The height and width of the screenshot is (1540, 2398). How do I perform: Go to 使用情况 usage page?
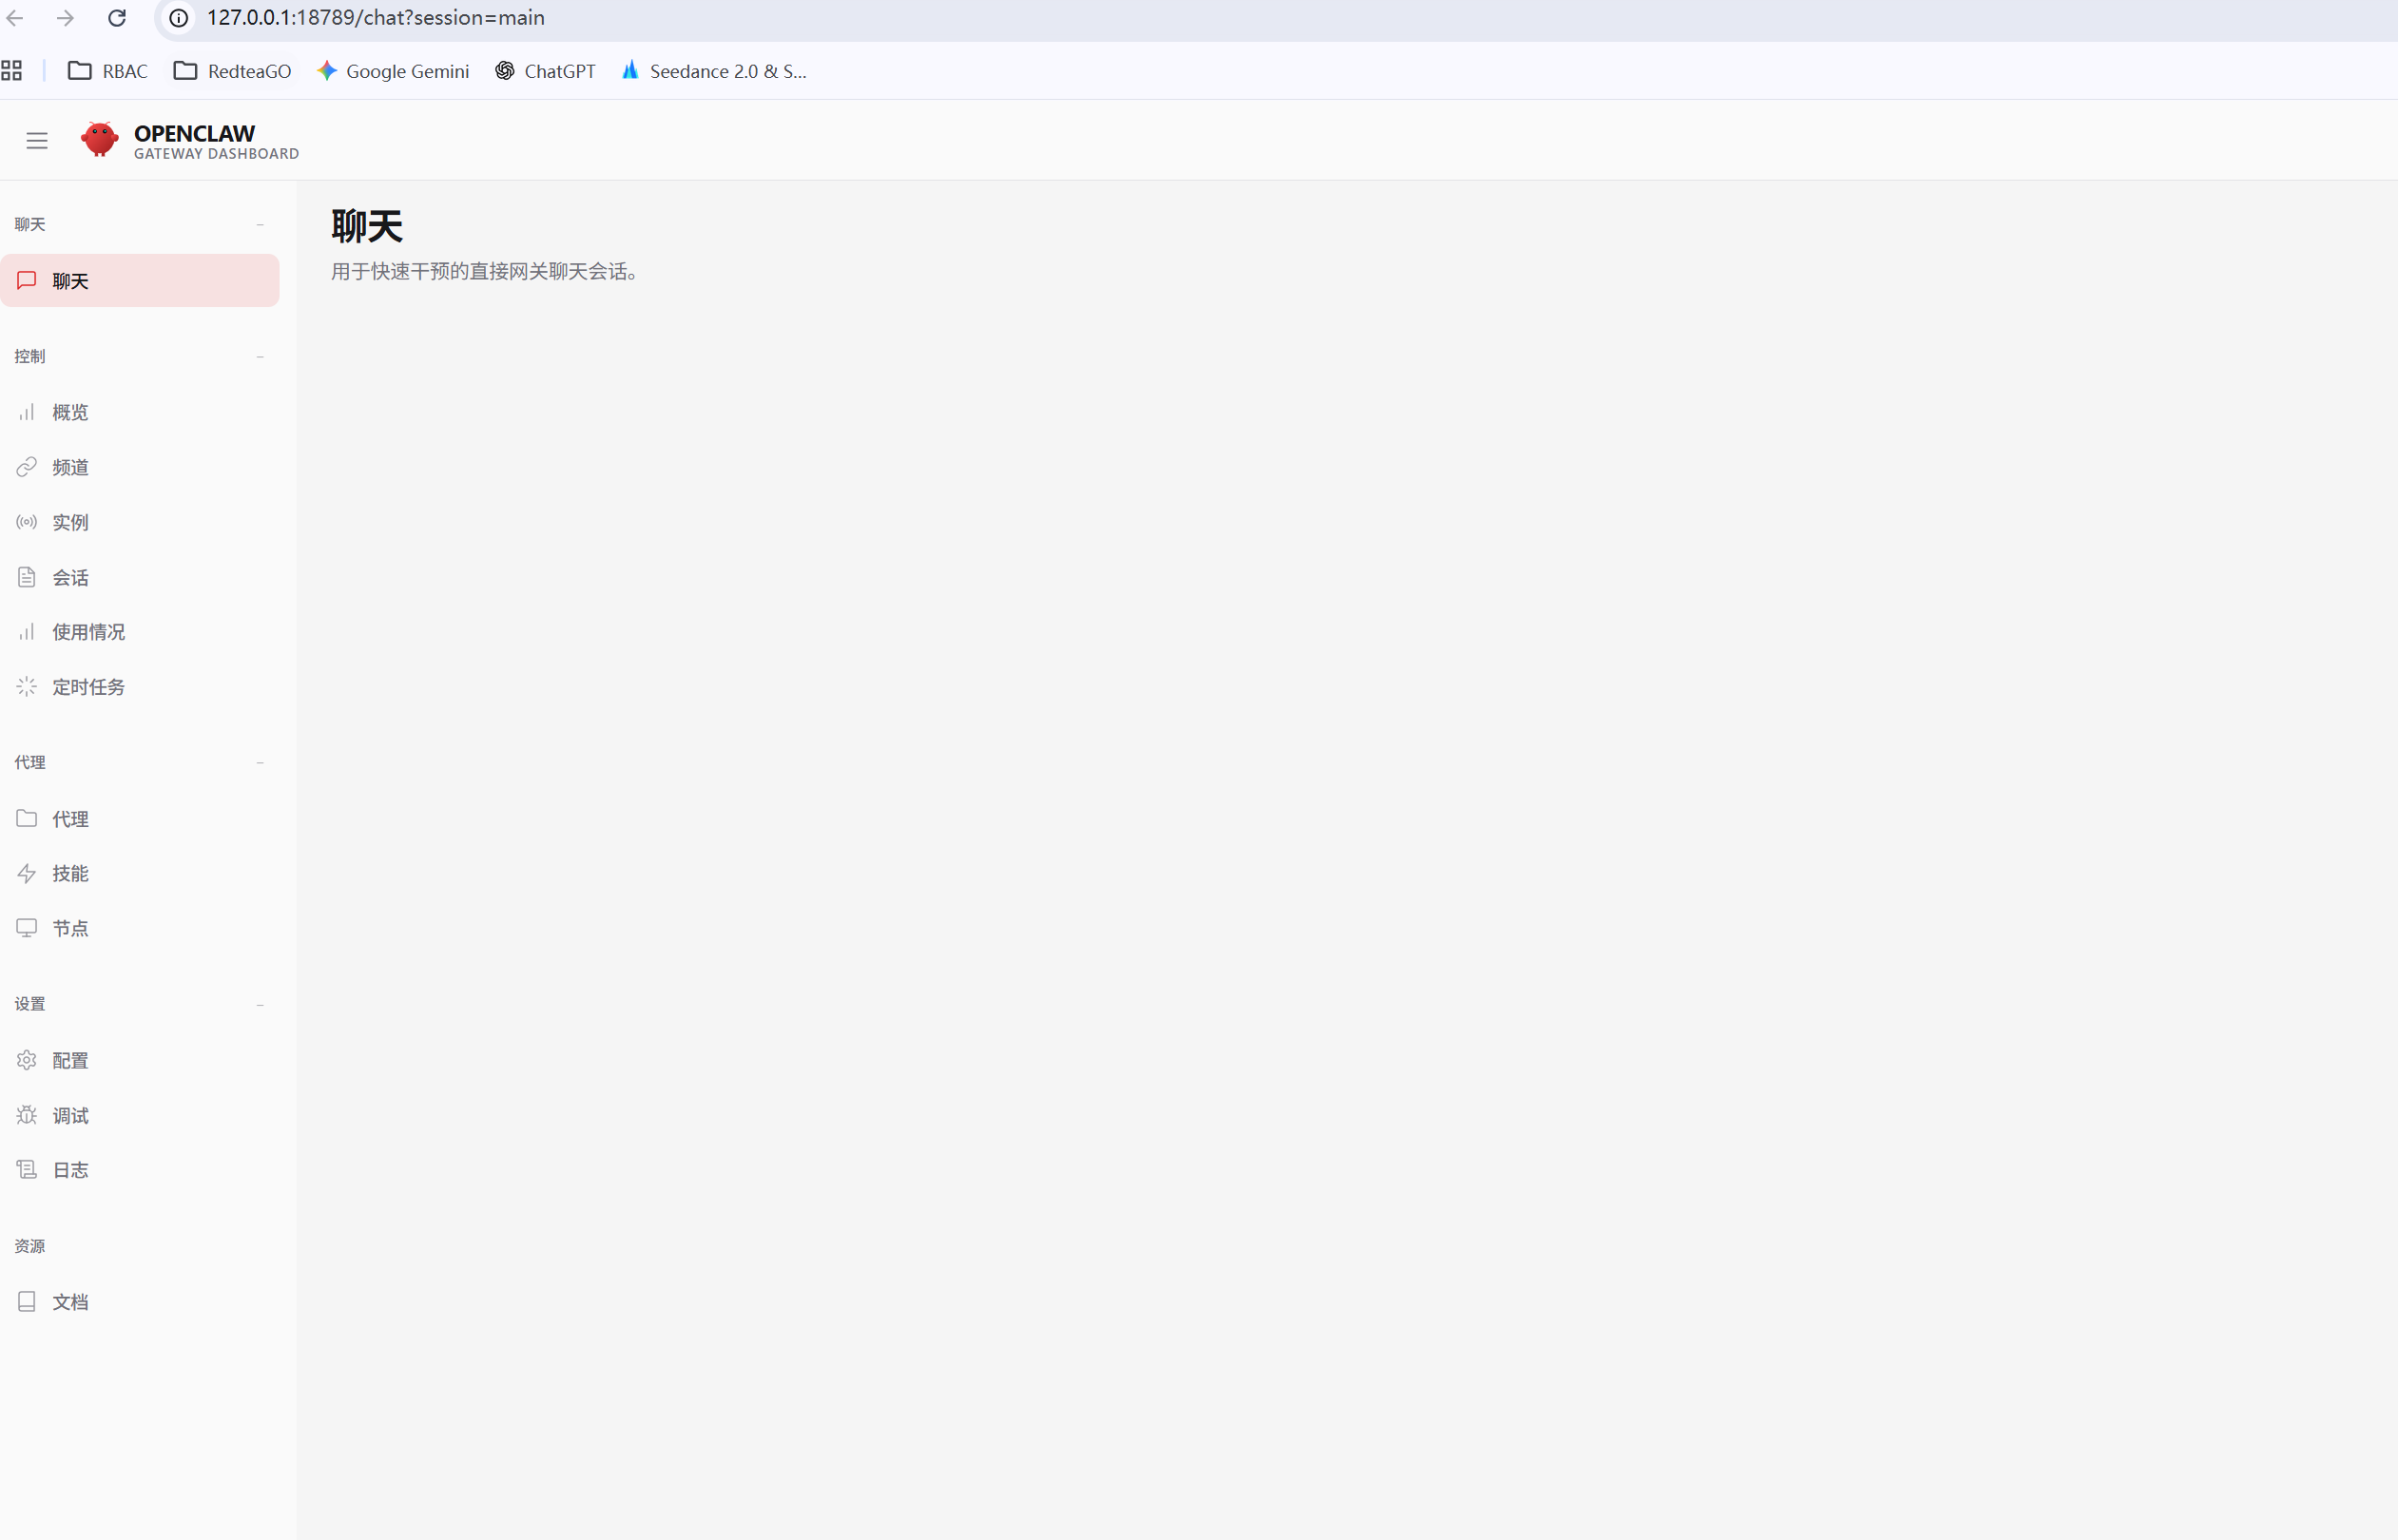pos(89,632)
